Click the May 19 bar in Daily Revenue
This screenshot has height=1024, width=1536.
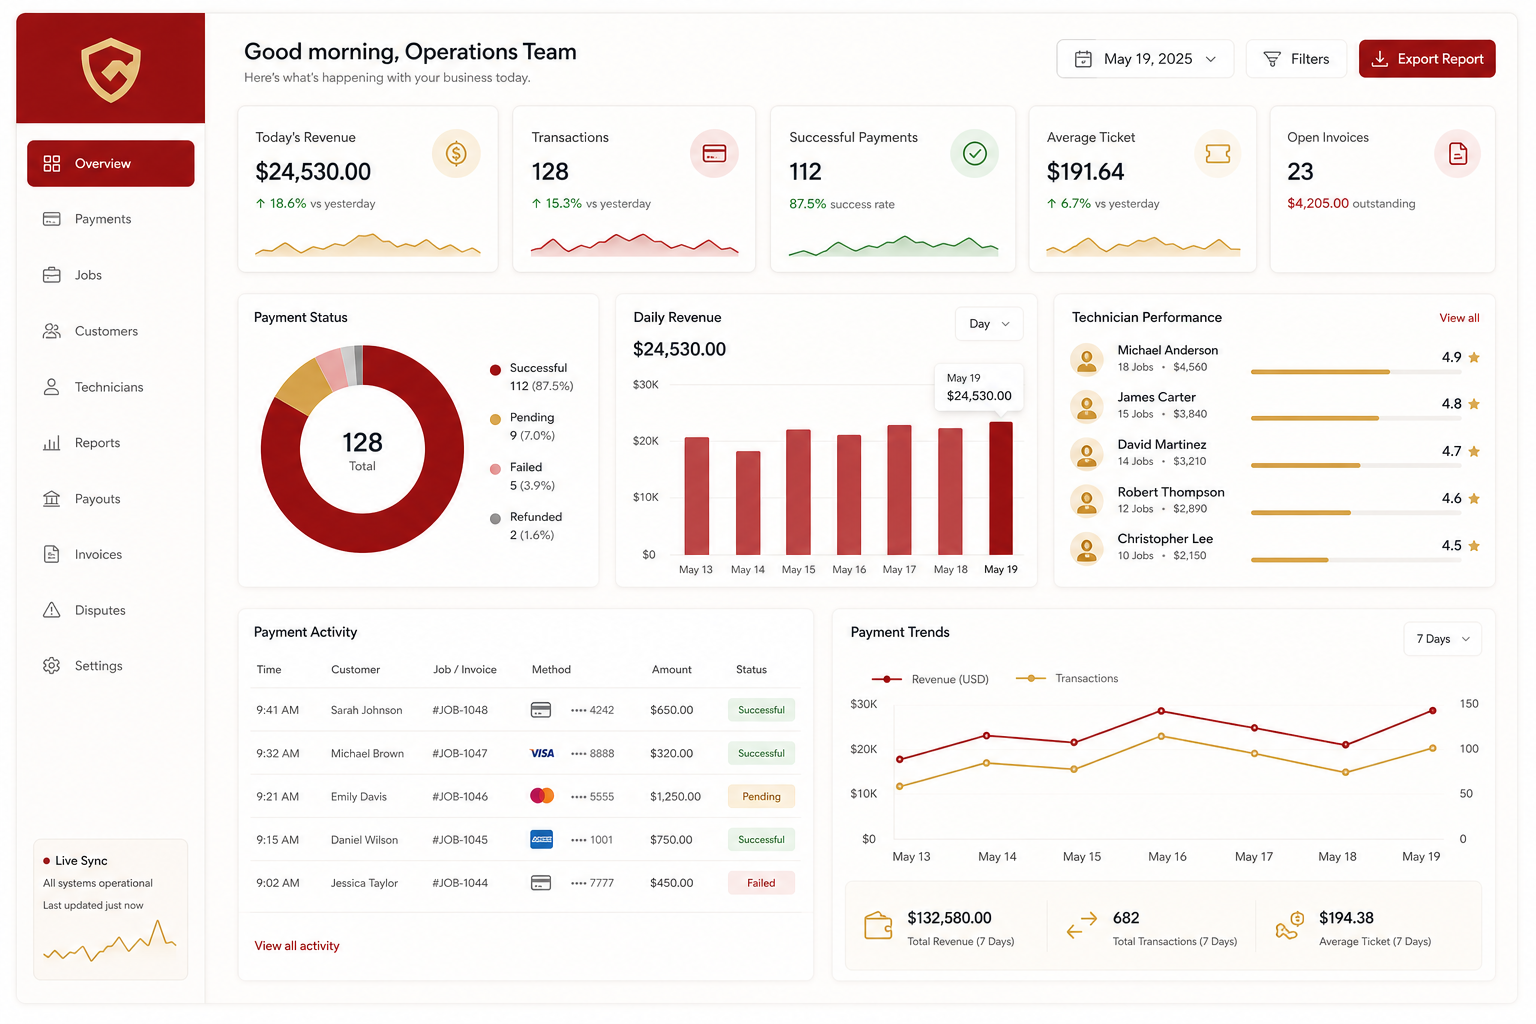point(1001,488)
